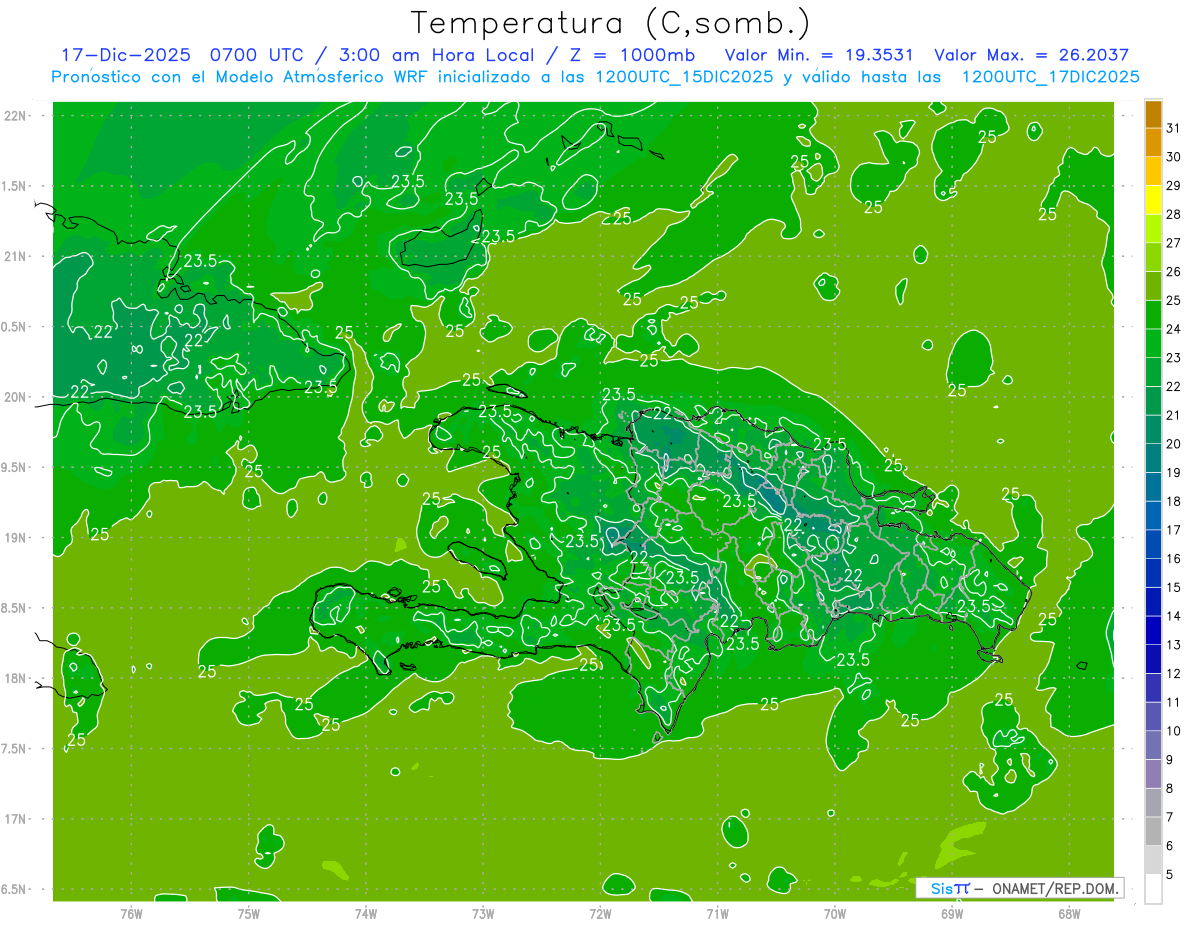The height and width of the screenshot is (927, 1200).
Task: Click the '25' label on the legend scale
Action: coord(1174,300)
